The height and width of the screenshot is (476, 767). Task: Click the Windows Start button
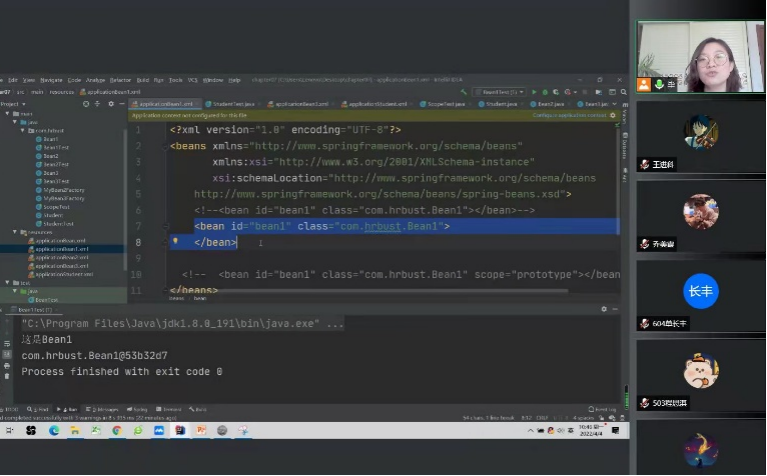(9, 430)
